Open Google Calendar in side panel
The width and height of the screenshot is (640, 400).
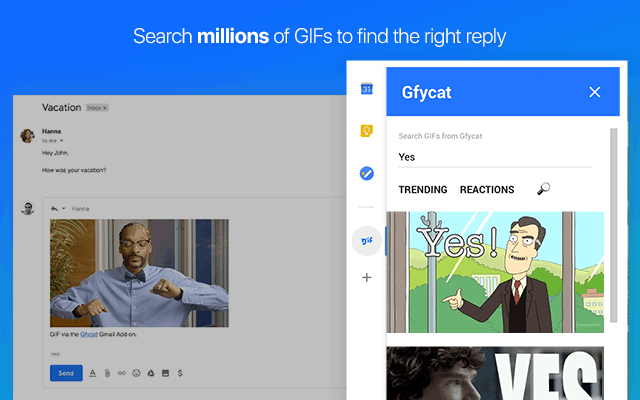[x=366, y=89]
